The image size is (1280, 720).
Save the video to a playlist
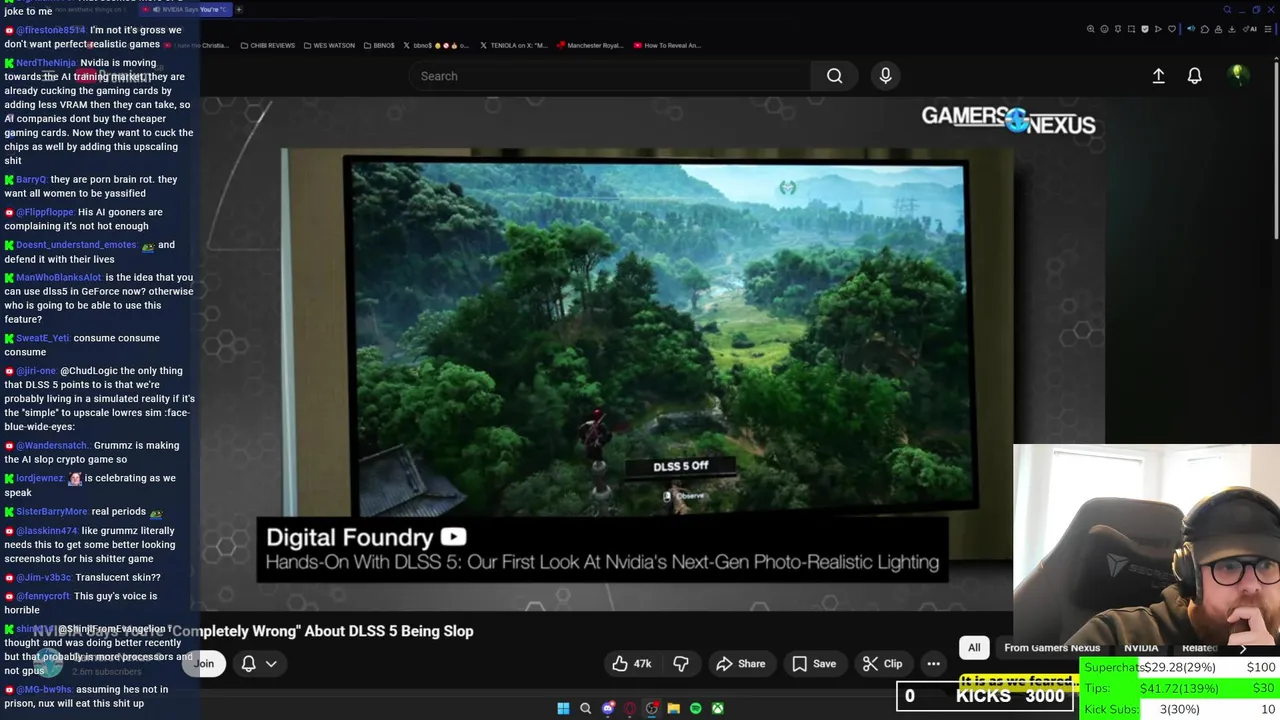tap(814, 663)
